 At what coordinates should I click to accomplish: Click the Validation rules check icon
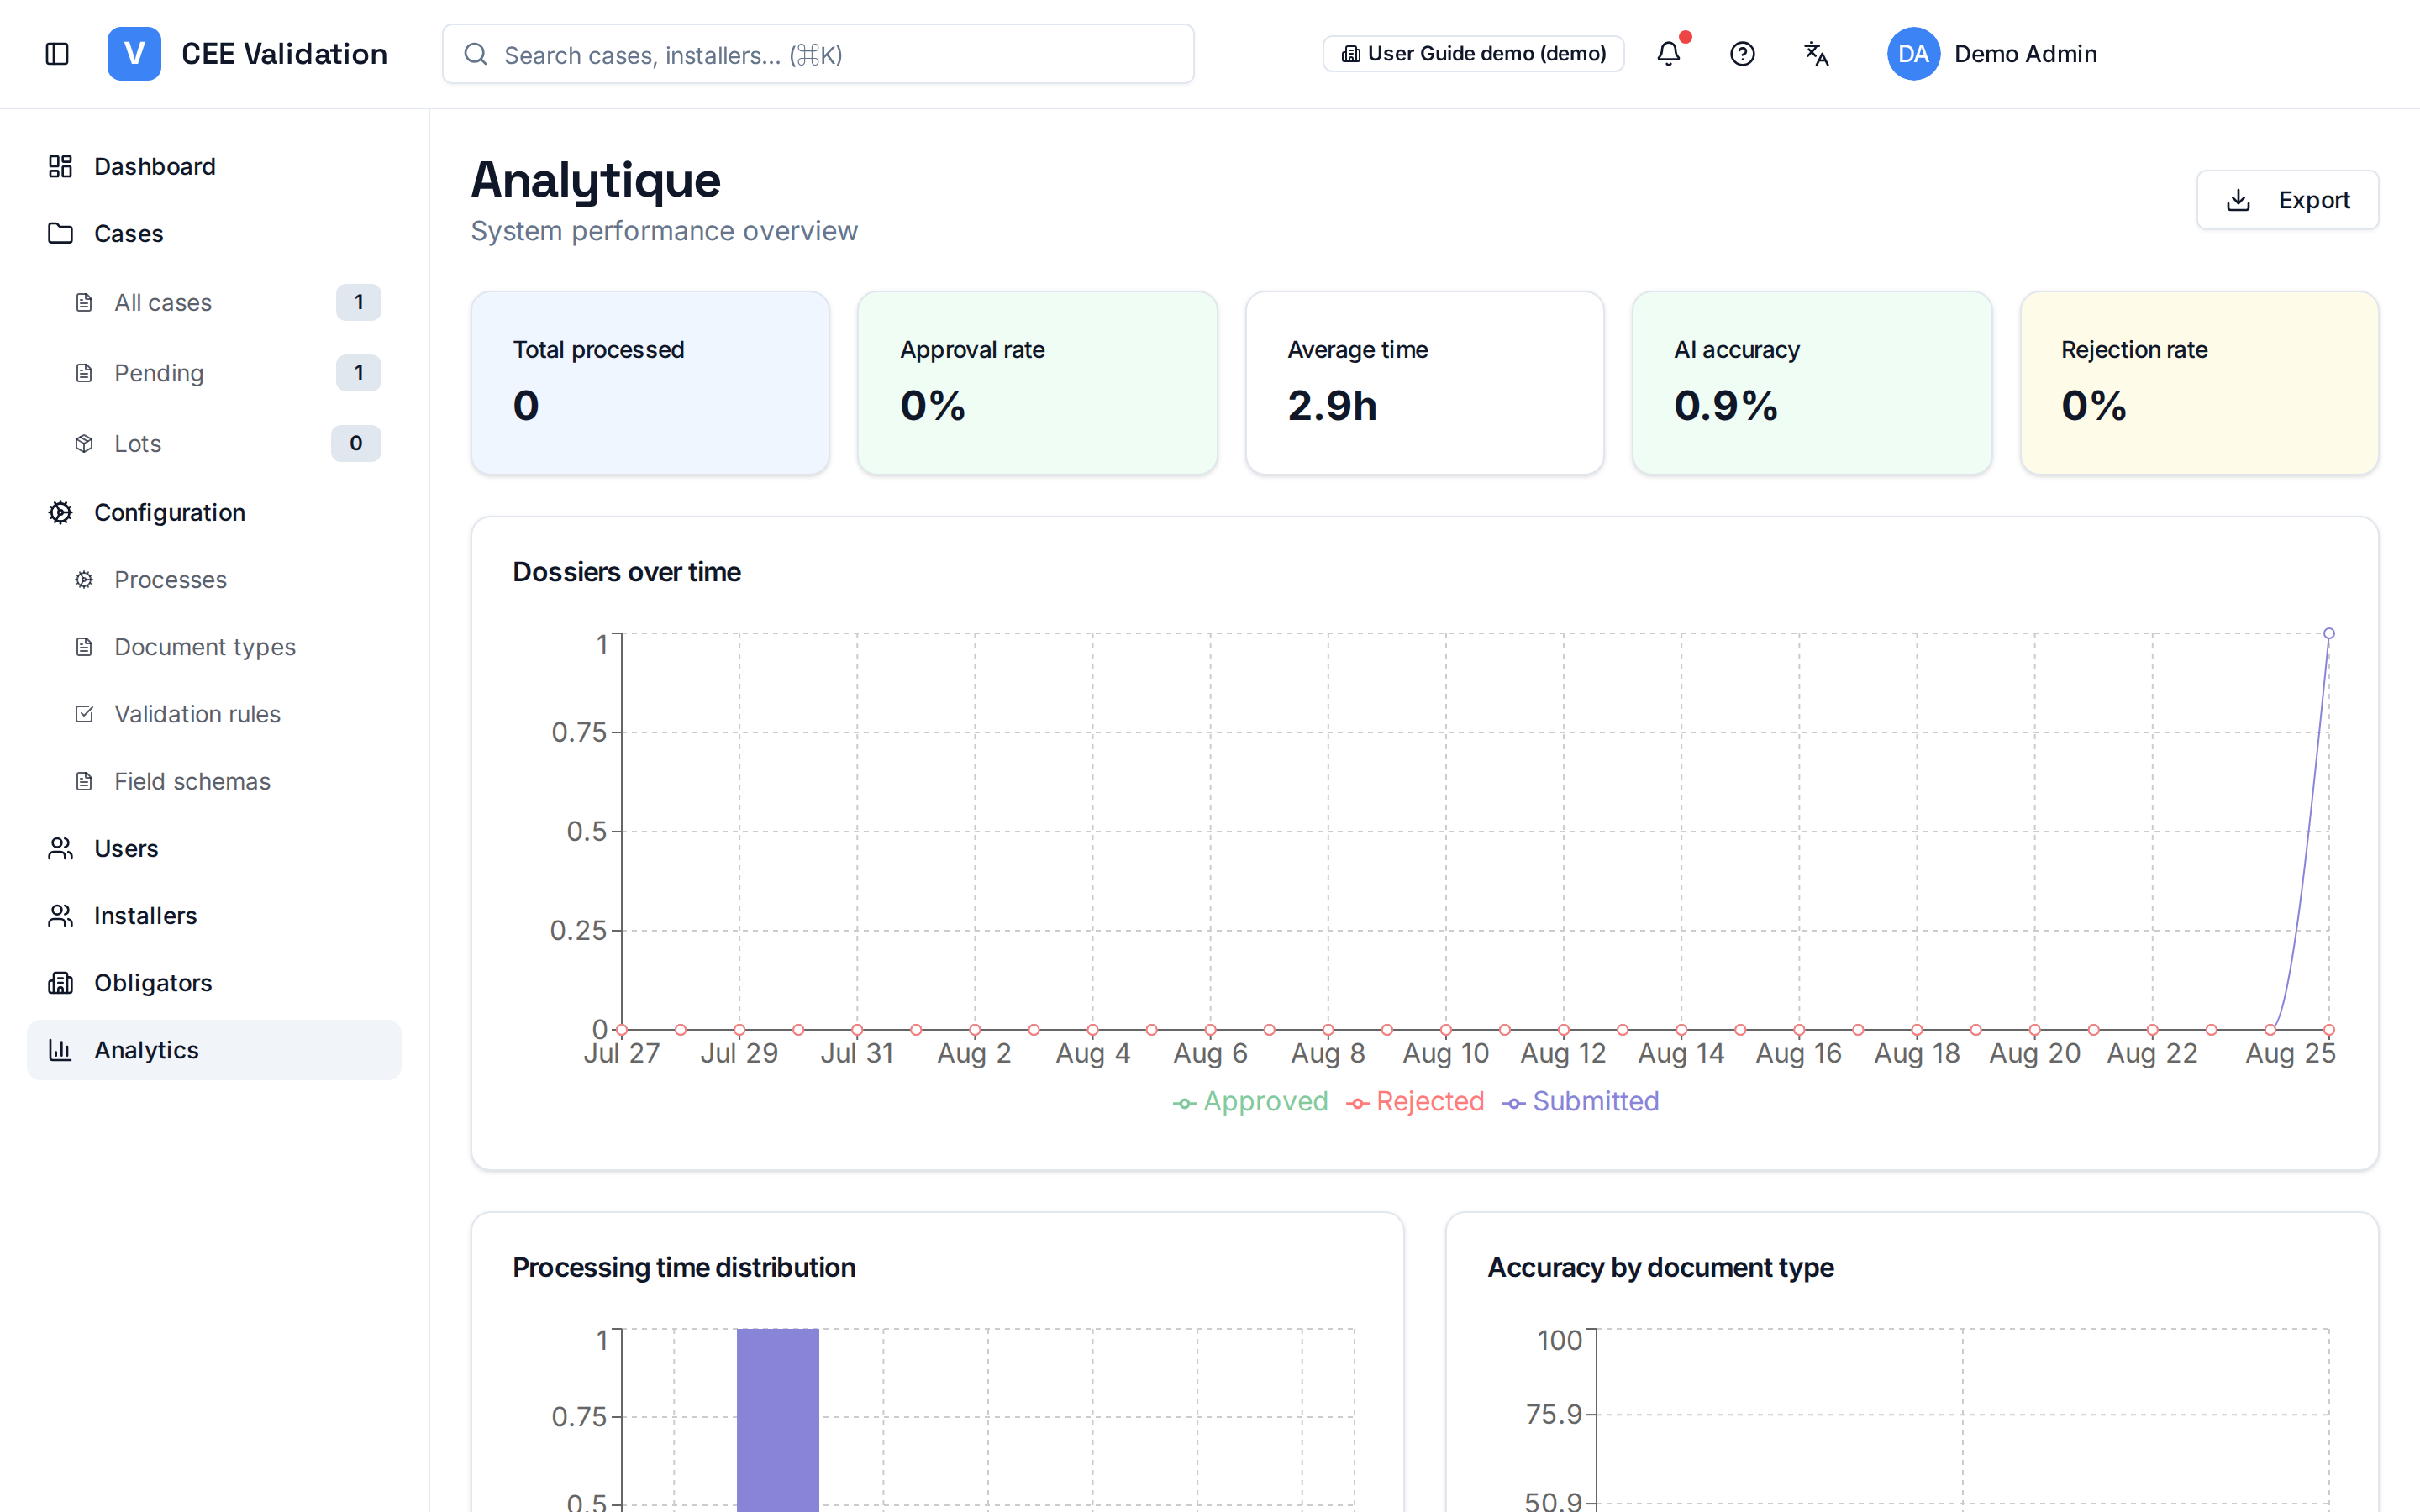84,714
